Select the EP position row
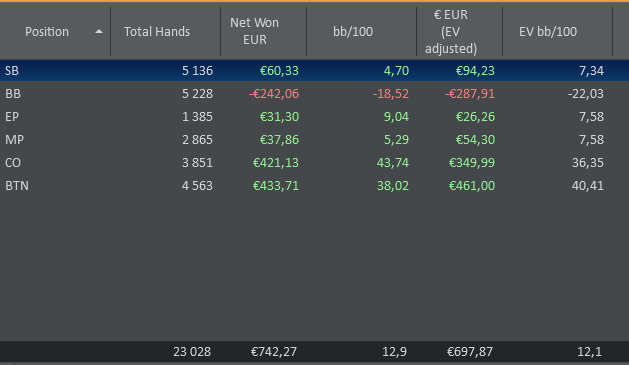The image size is (629, 365). click(x=314, y=117)
